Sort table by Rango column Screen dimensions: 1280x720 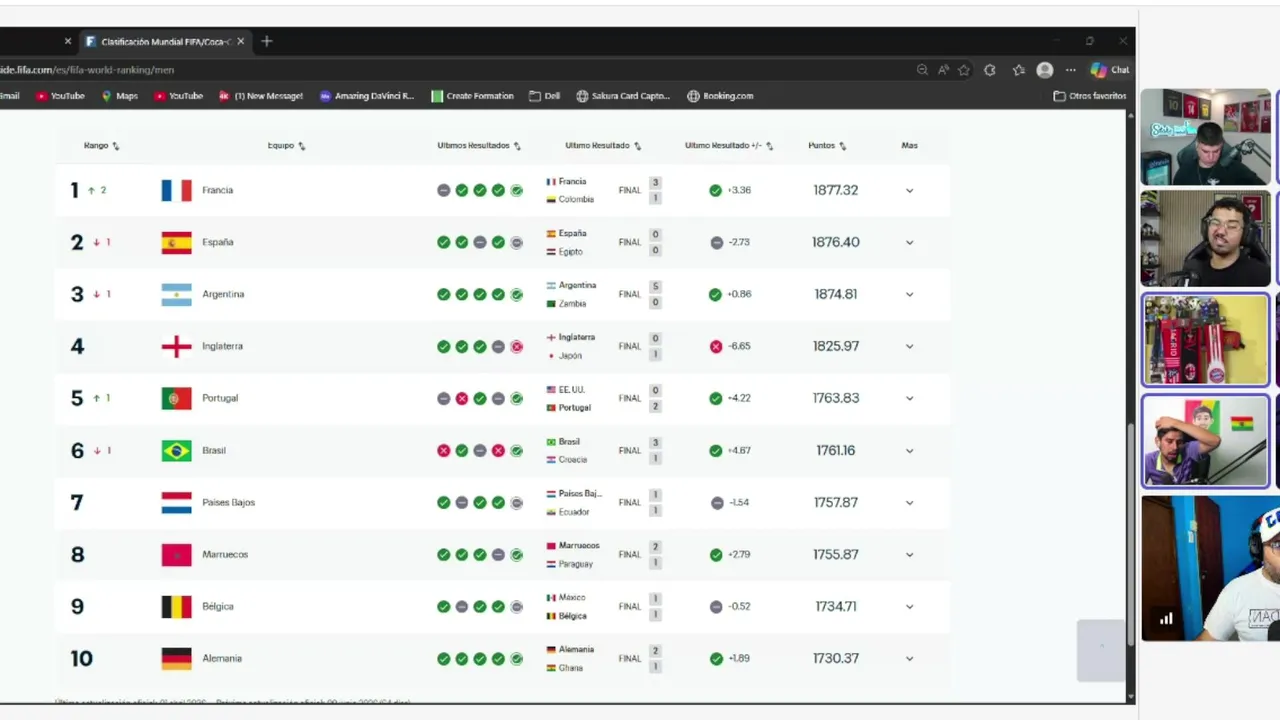[102, 146]
